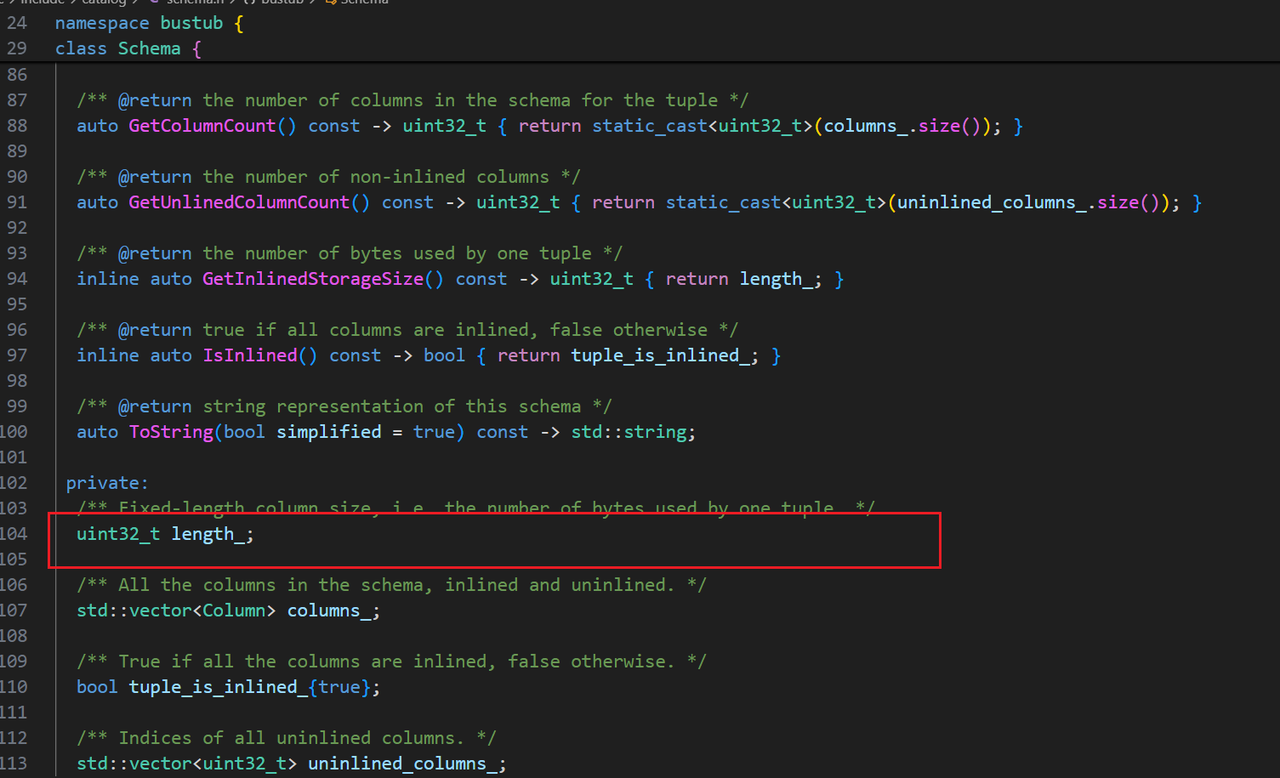
Task: Click 'std::vector<uint32_t>' type on line 113
Action: [187, 763]
